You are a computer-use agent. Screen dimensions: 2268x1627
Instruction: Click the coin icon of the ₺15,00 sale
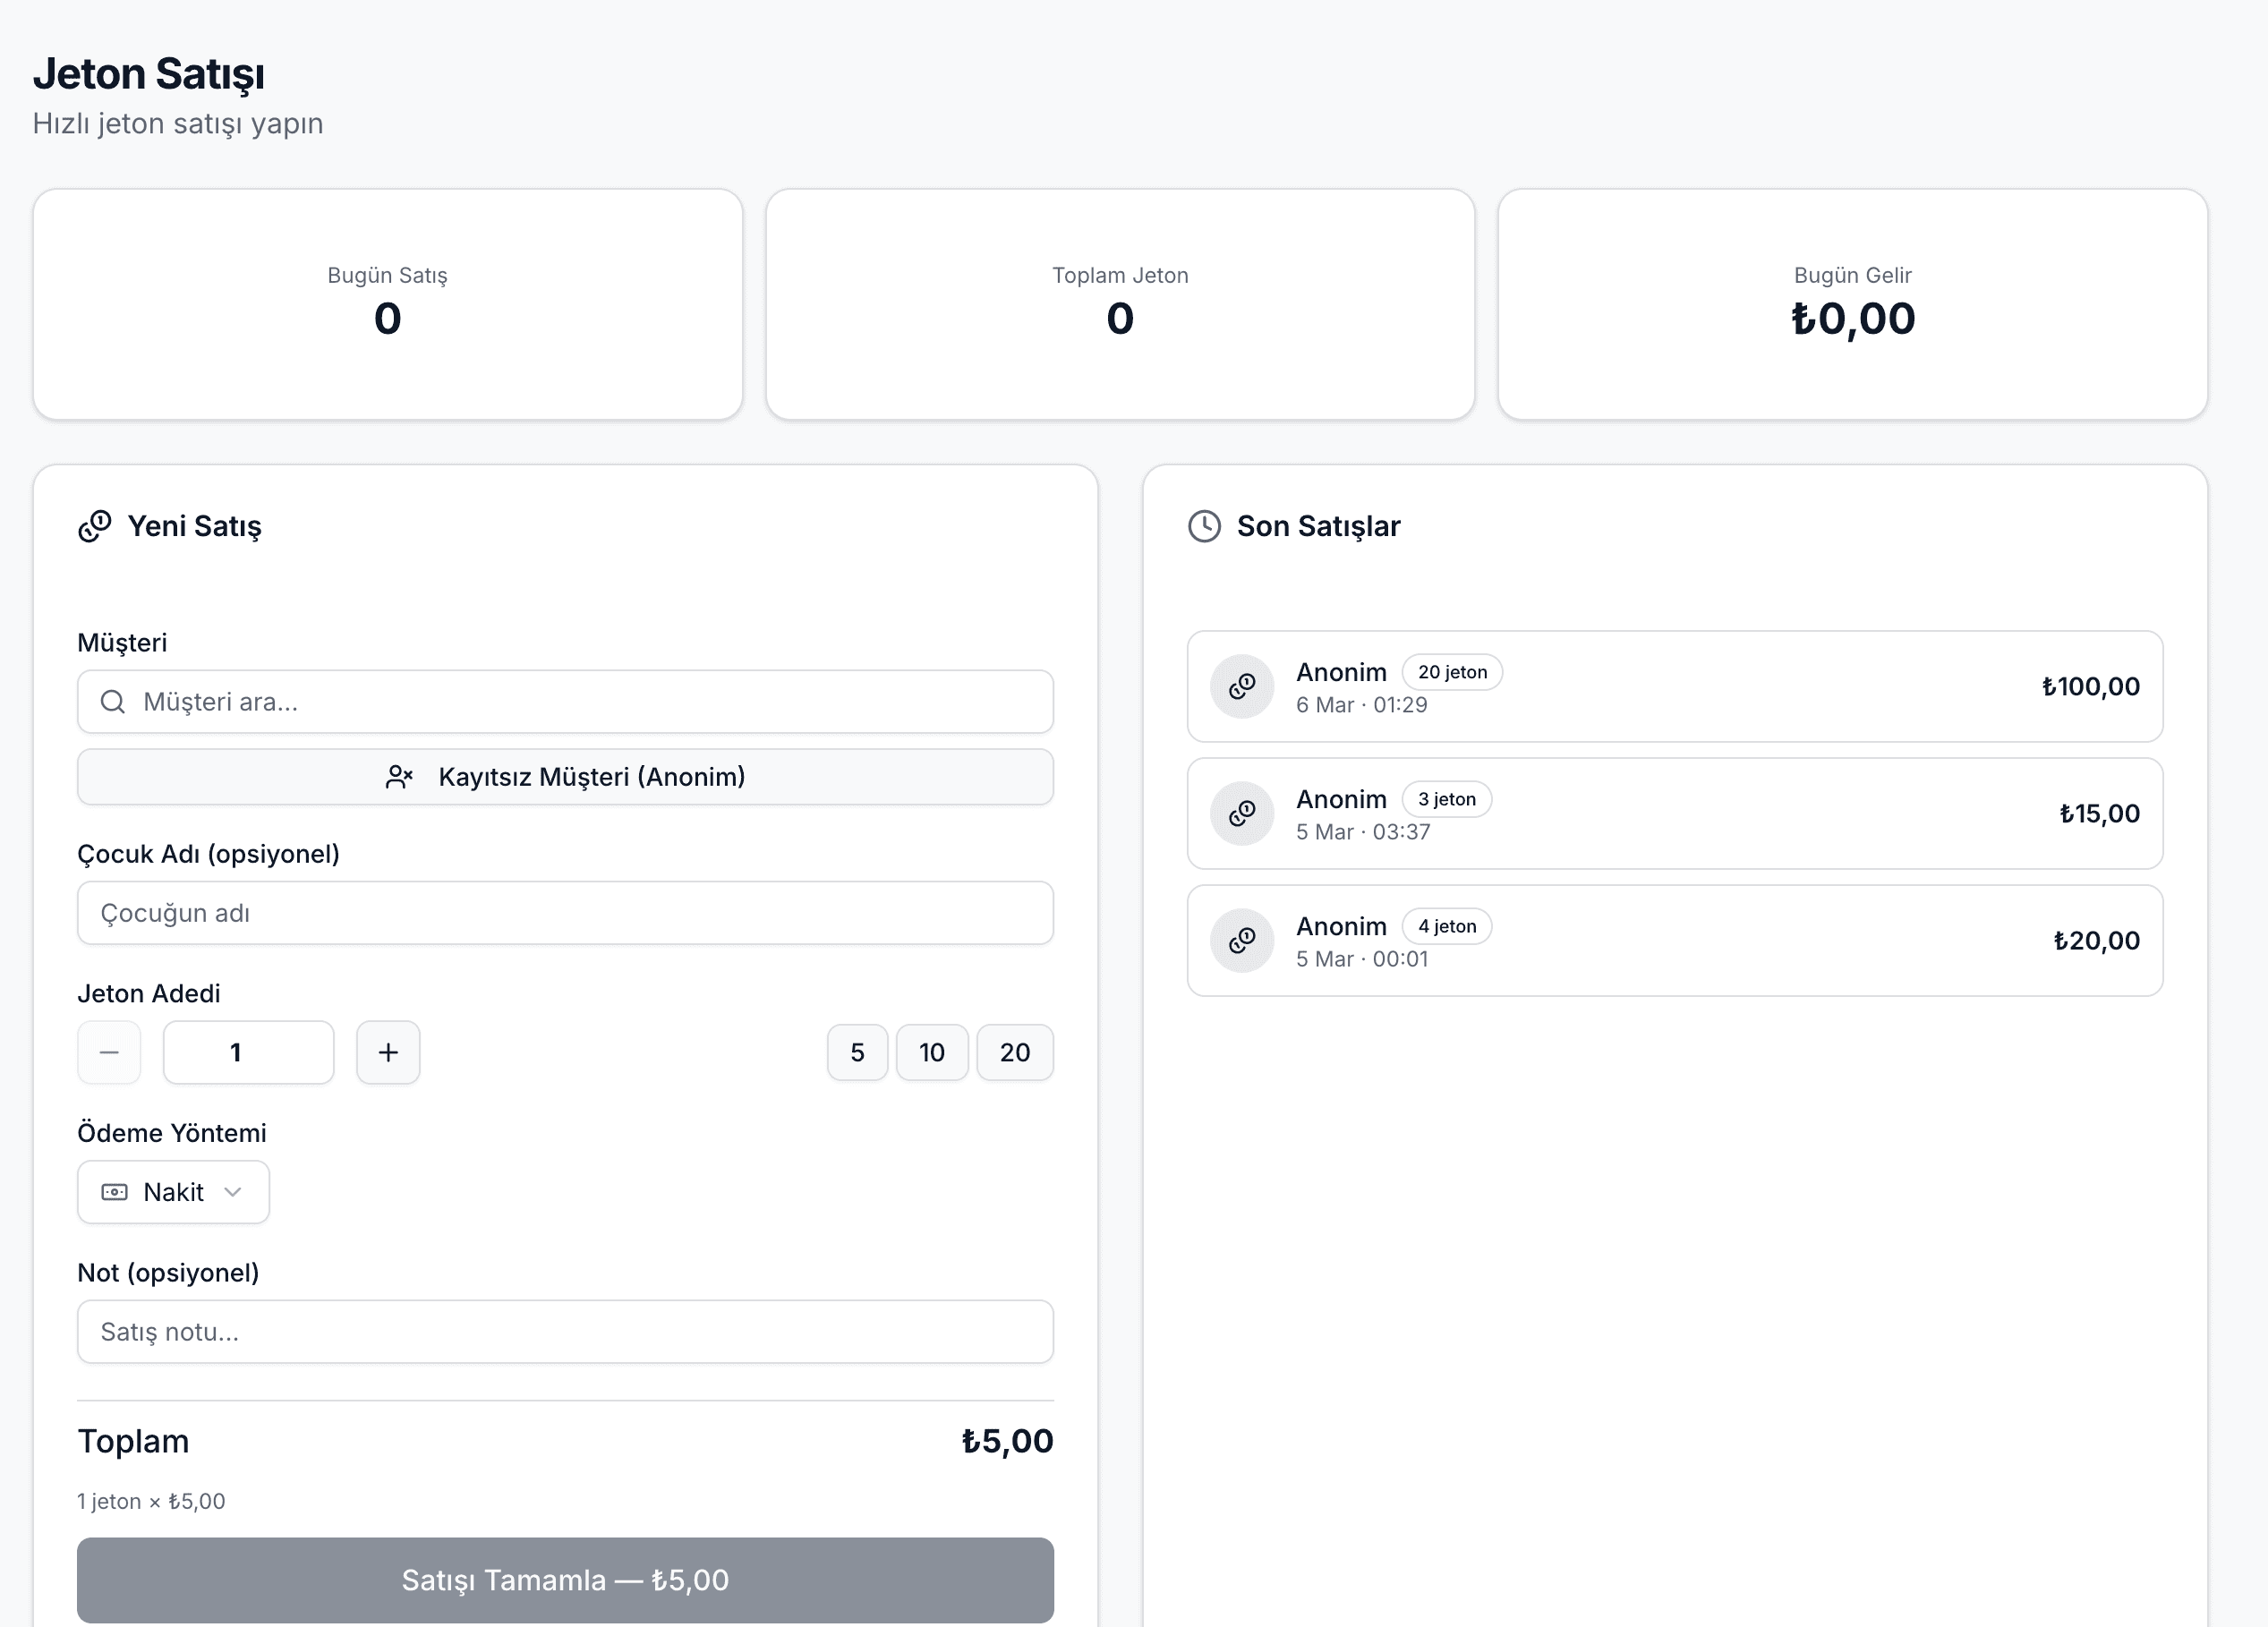[1242, 813]
